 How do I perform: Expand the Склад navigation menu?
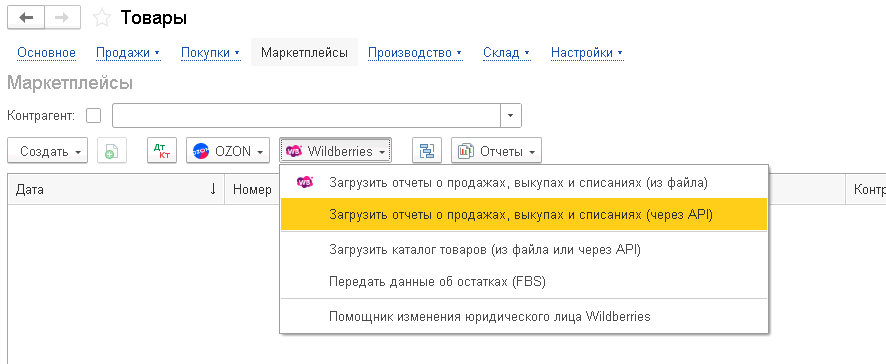(506, 53)
